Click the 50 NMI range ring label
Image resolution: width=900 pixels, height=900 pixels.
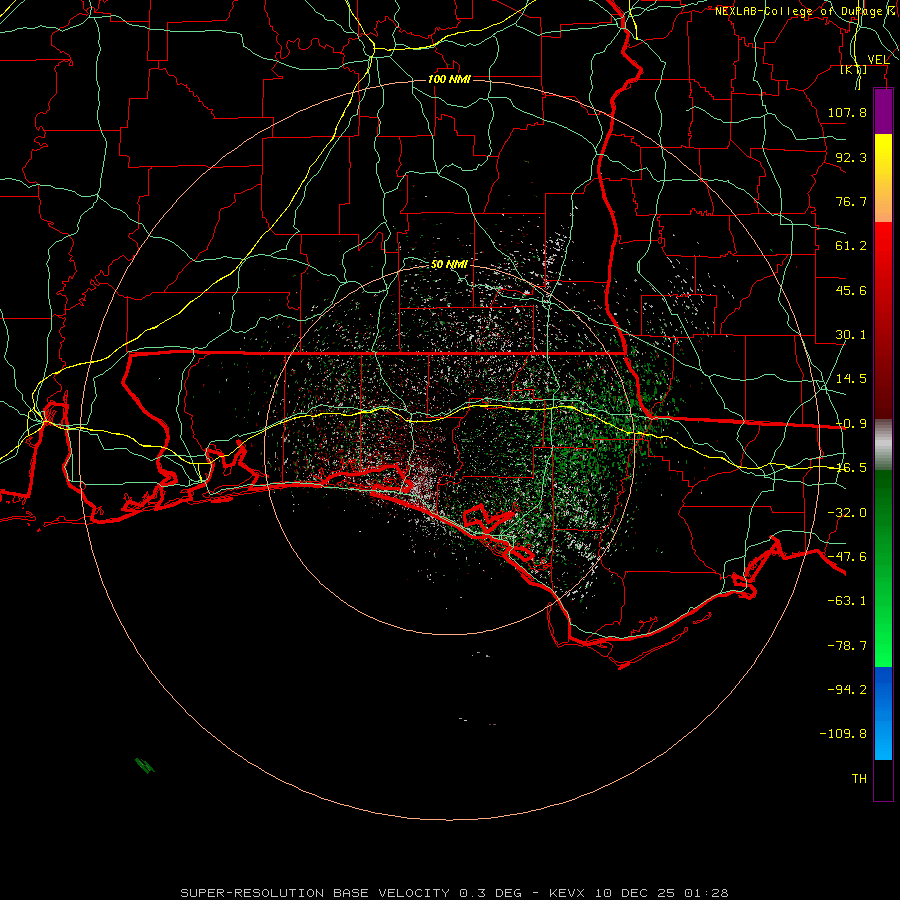[449, 264]
